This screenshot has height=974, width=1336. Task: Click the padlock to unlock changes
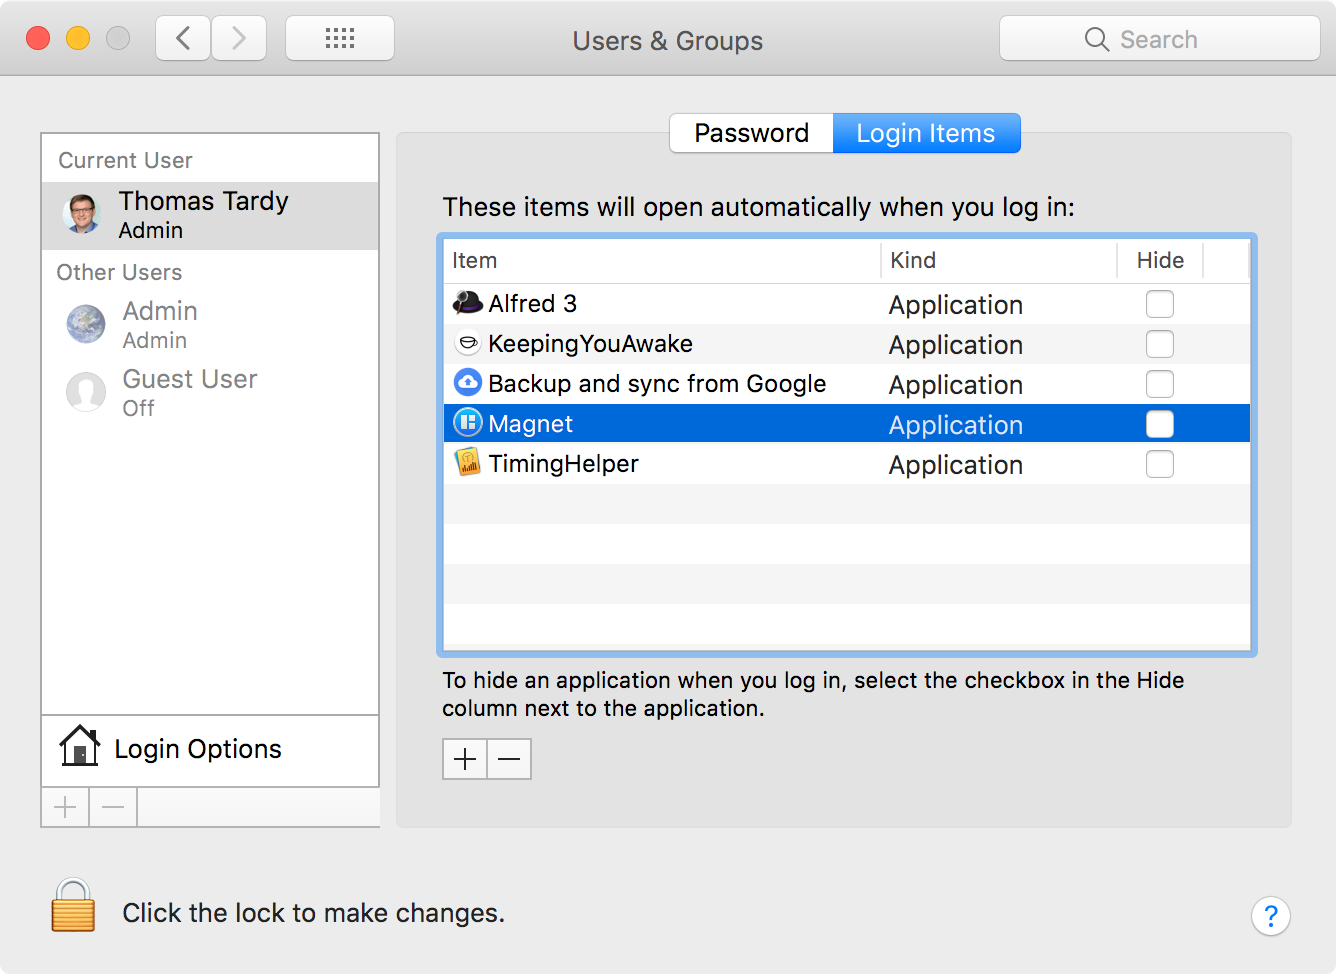(x=73, y=905)
